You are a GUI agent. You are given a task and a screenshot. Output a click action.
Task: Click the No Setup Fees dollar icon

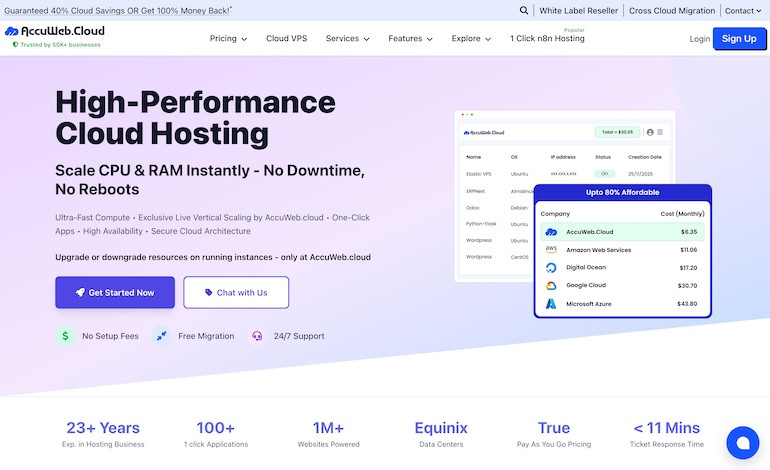point(65,336)
